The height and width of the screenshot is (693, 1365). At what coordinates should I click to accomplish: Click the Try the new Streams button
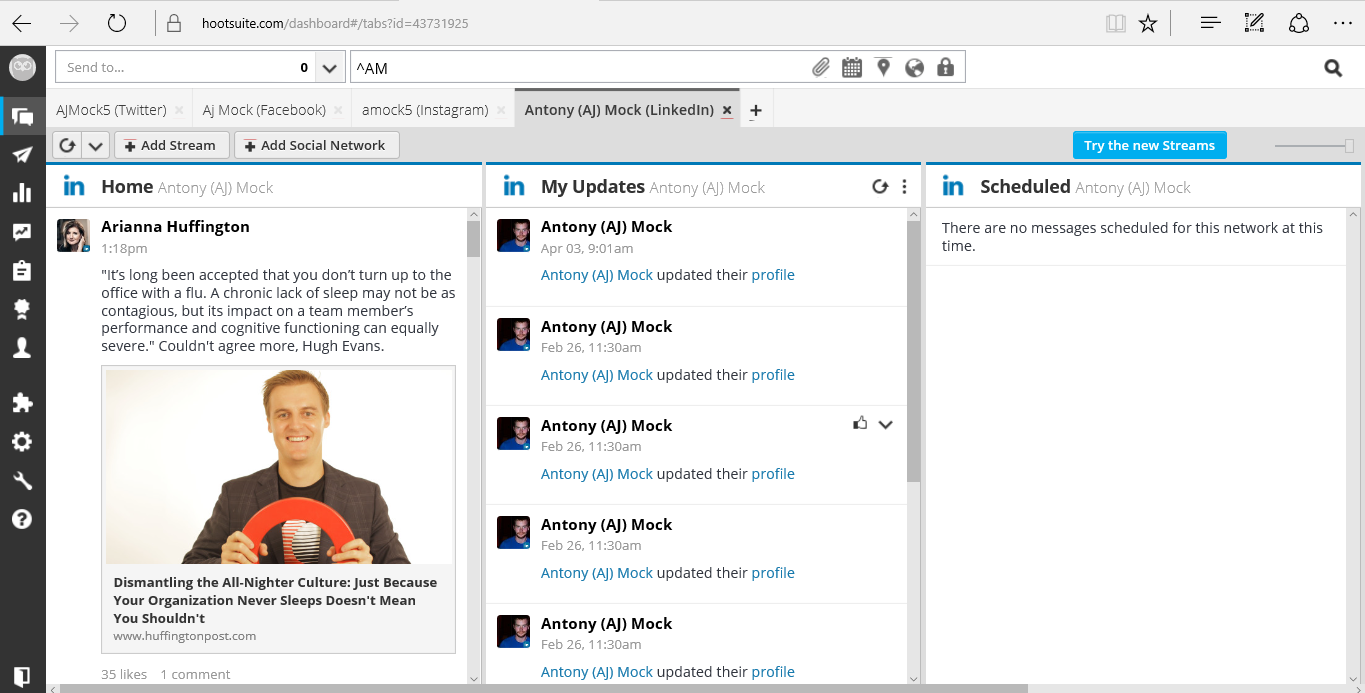1149,146
